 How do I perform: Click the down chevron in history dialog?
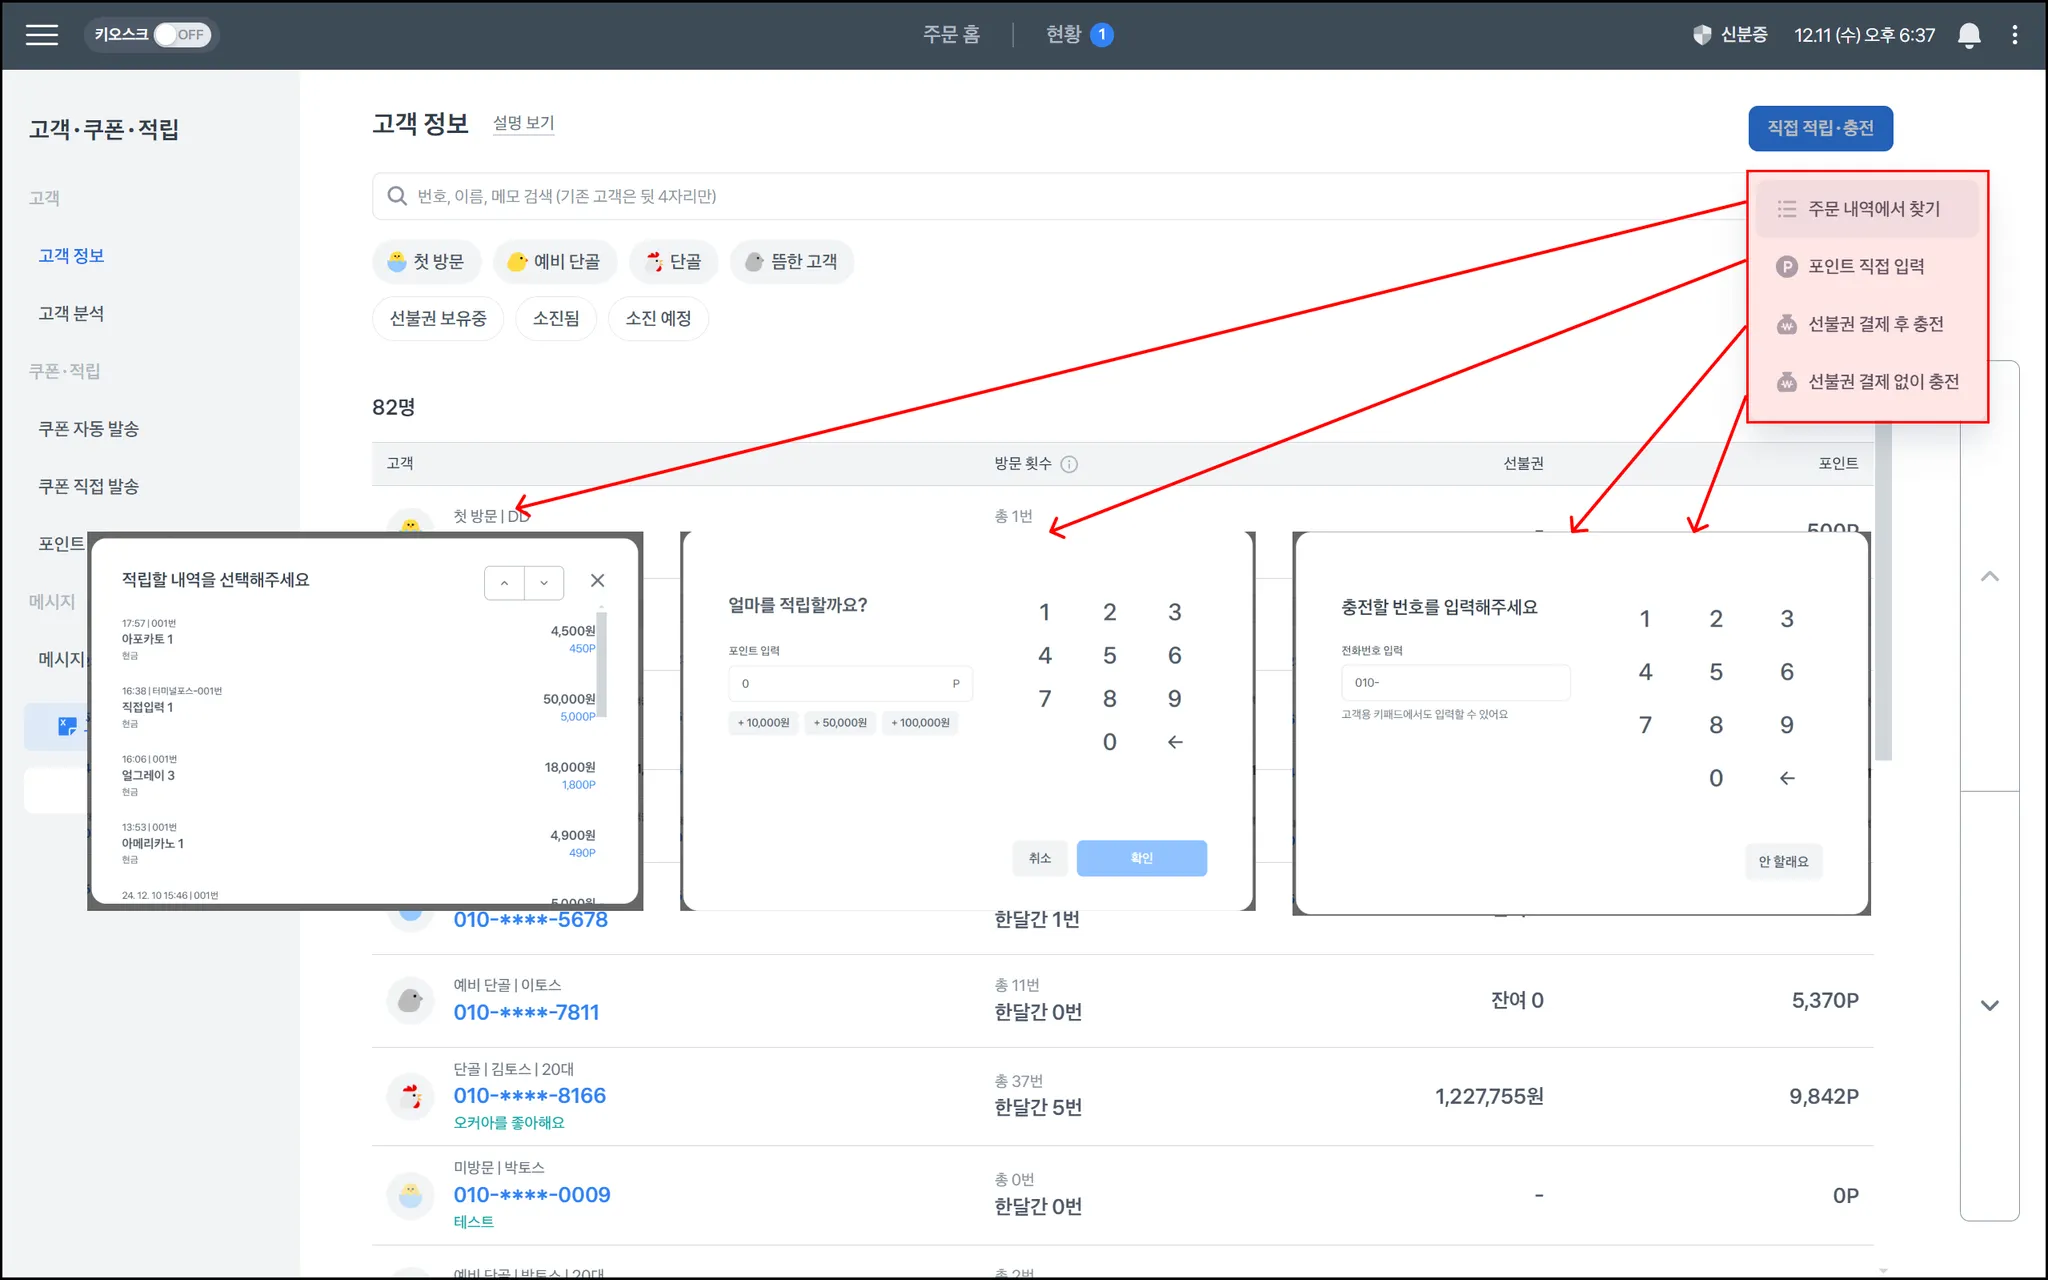click(x=544, y=583)
